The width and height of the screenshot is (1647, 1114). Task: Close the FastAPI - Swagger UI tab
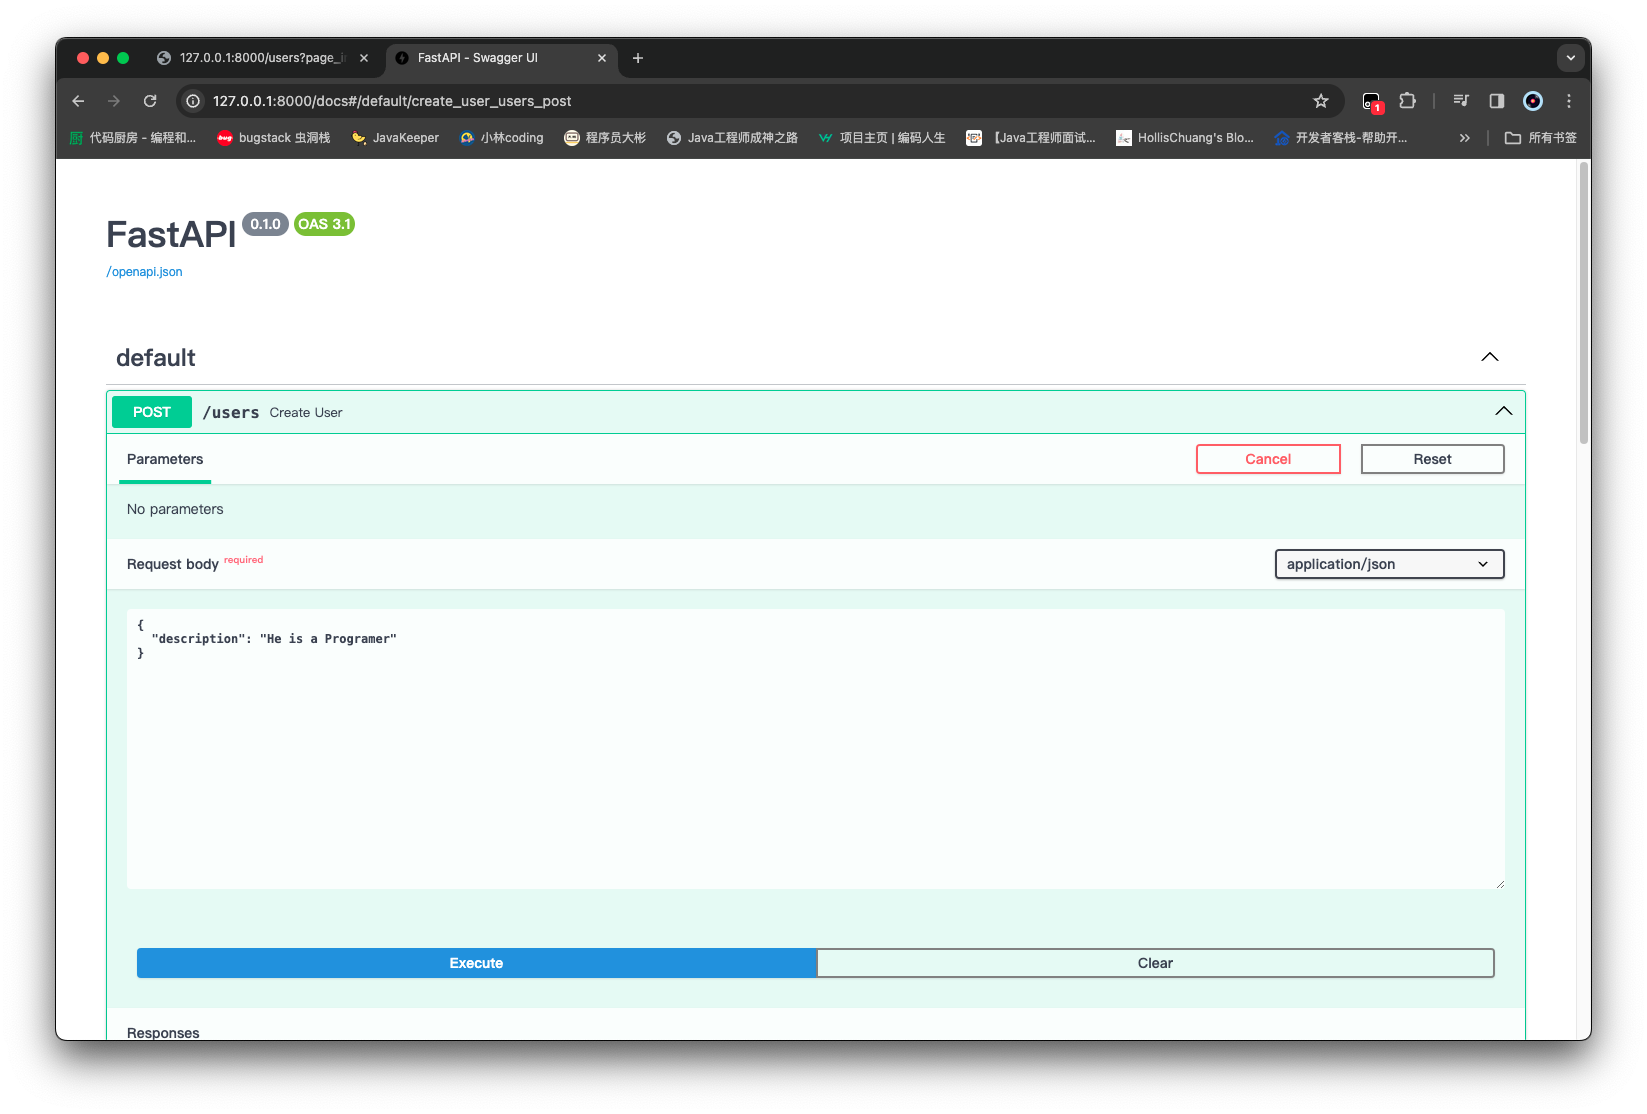[602, 58]
